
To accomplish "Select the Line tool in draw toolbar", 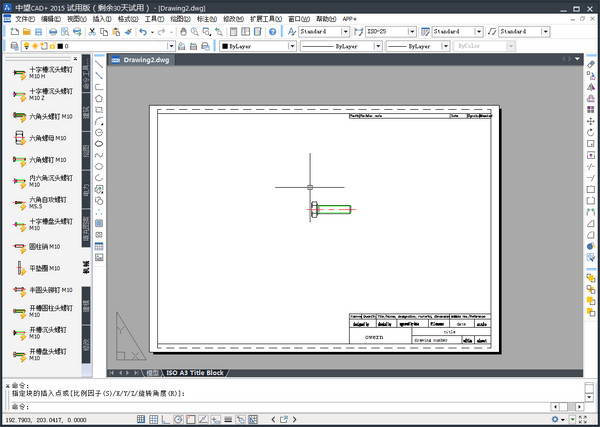I will 99,64.
